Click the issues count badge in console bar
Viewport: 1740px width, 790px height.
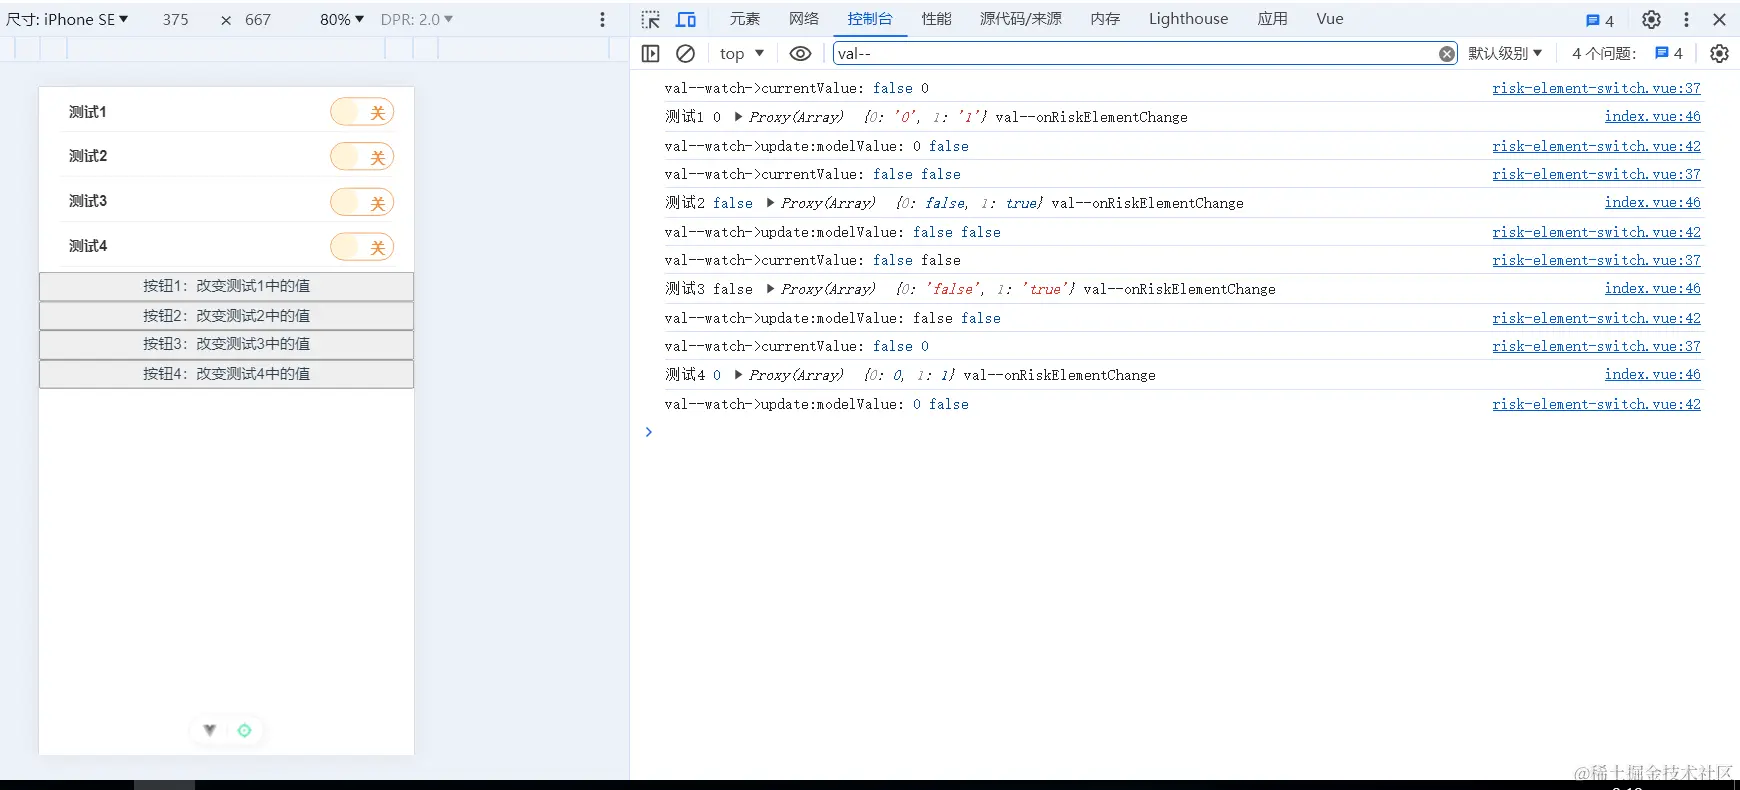(1669, 54)
